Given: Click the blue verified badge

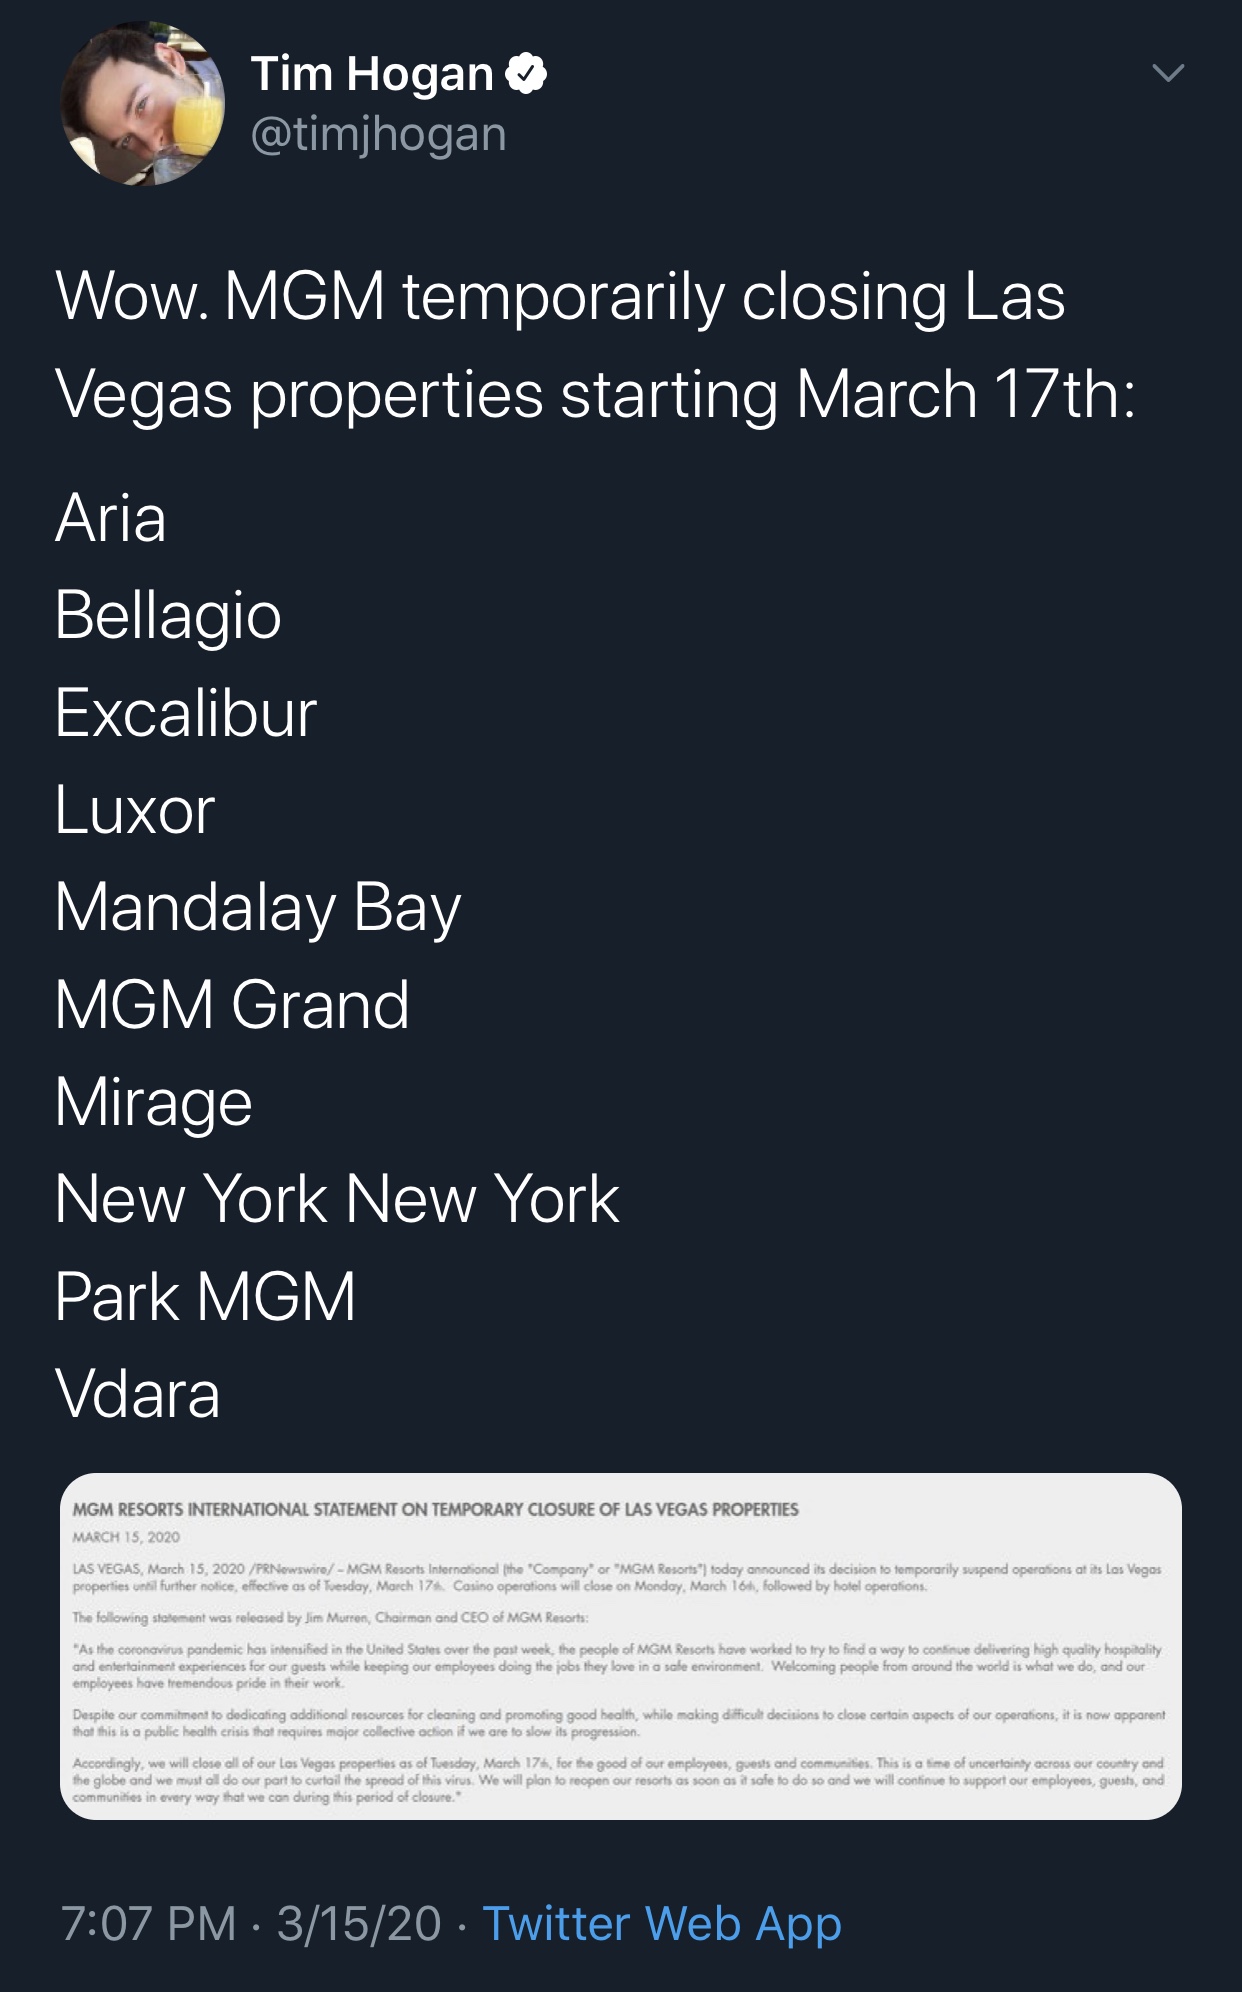Looking at the screenshot, I should pyautogui.click(x=526, y=74).
